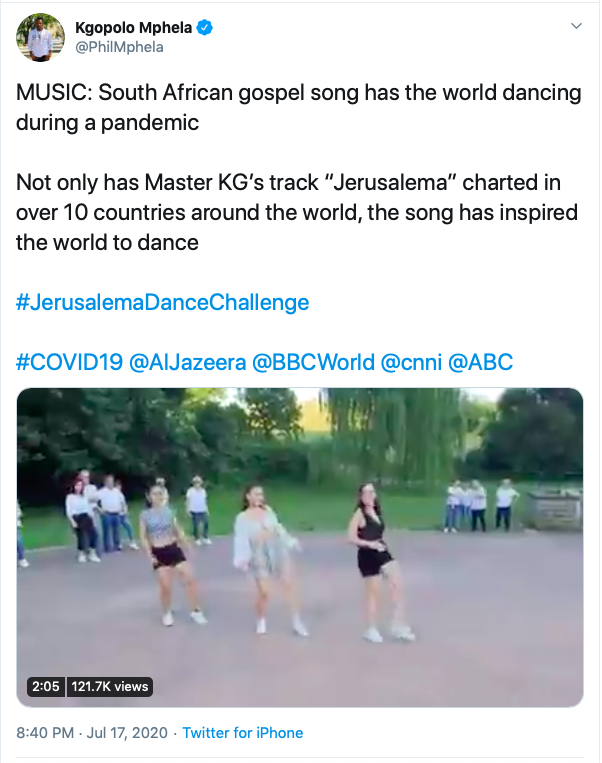Screen dimensions: 602x763
Task: Visit the @cnni mention
Action: pos(411,362)
